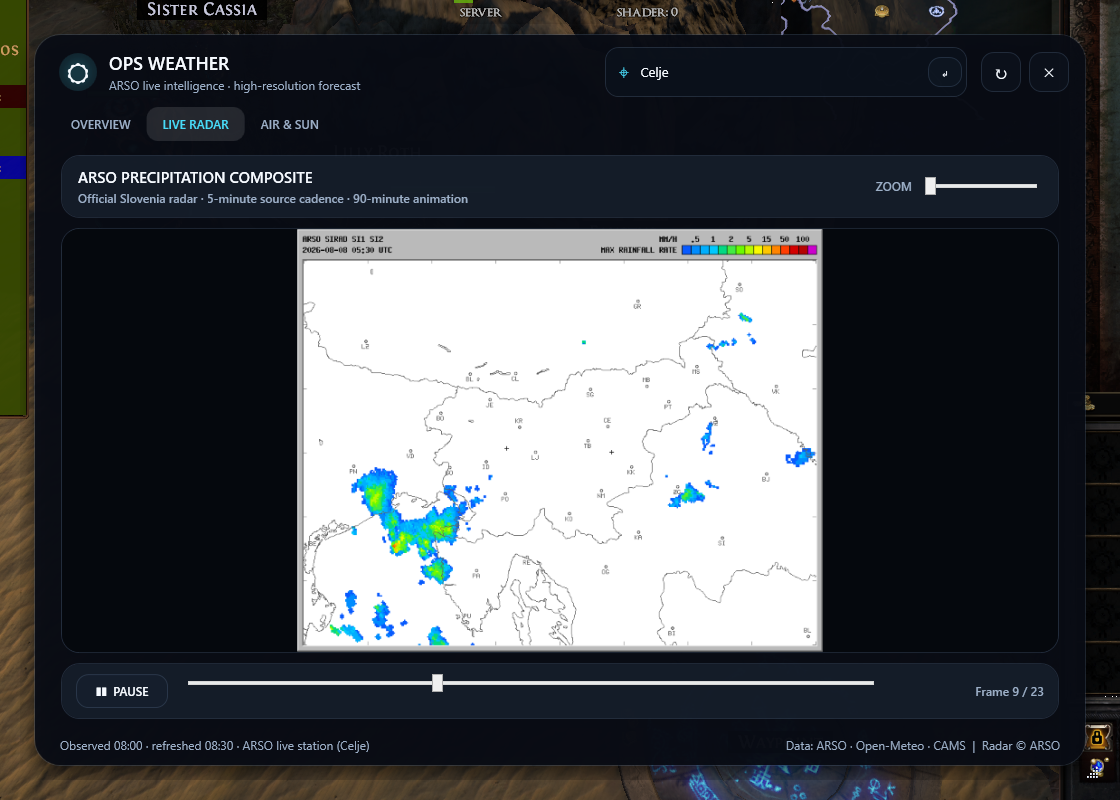The height and width of the screenshot is (800, 1120).
Task: Click the frame timeline slider handle
Action: click(437, 683)
